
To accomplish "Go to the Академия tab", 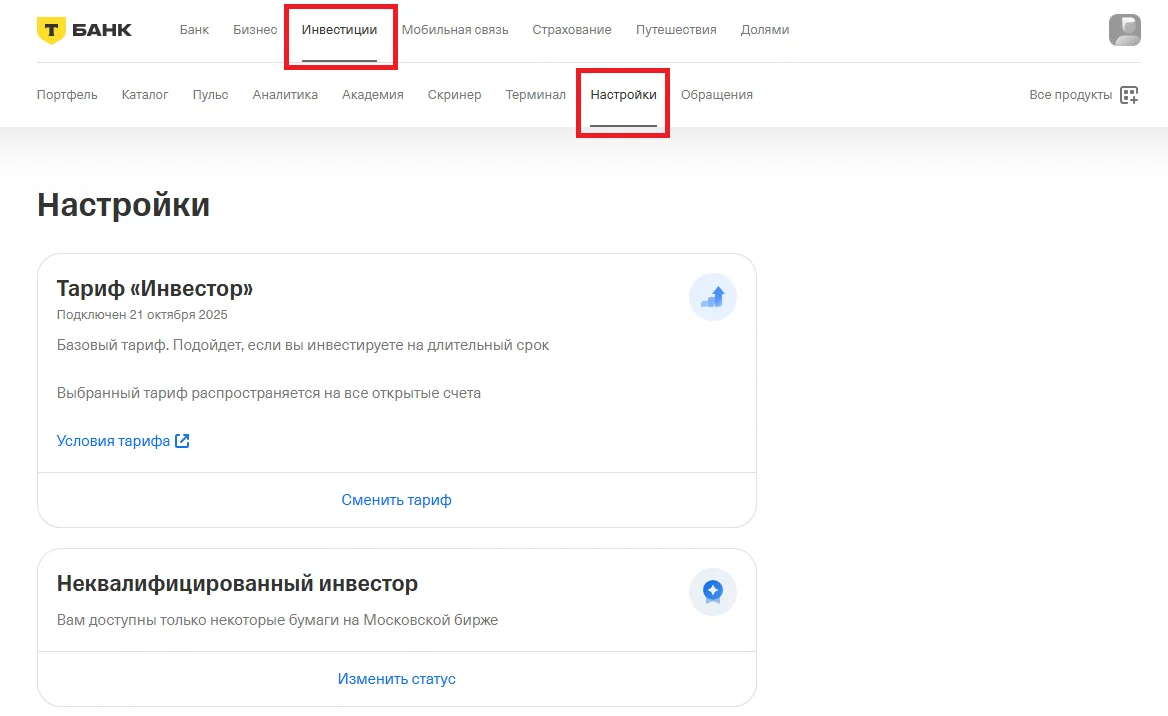I will [372, 95].
